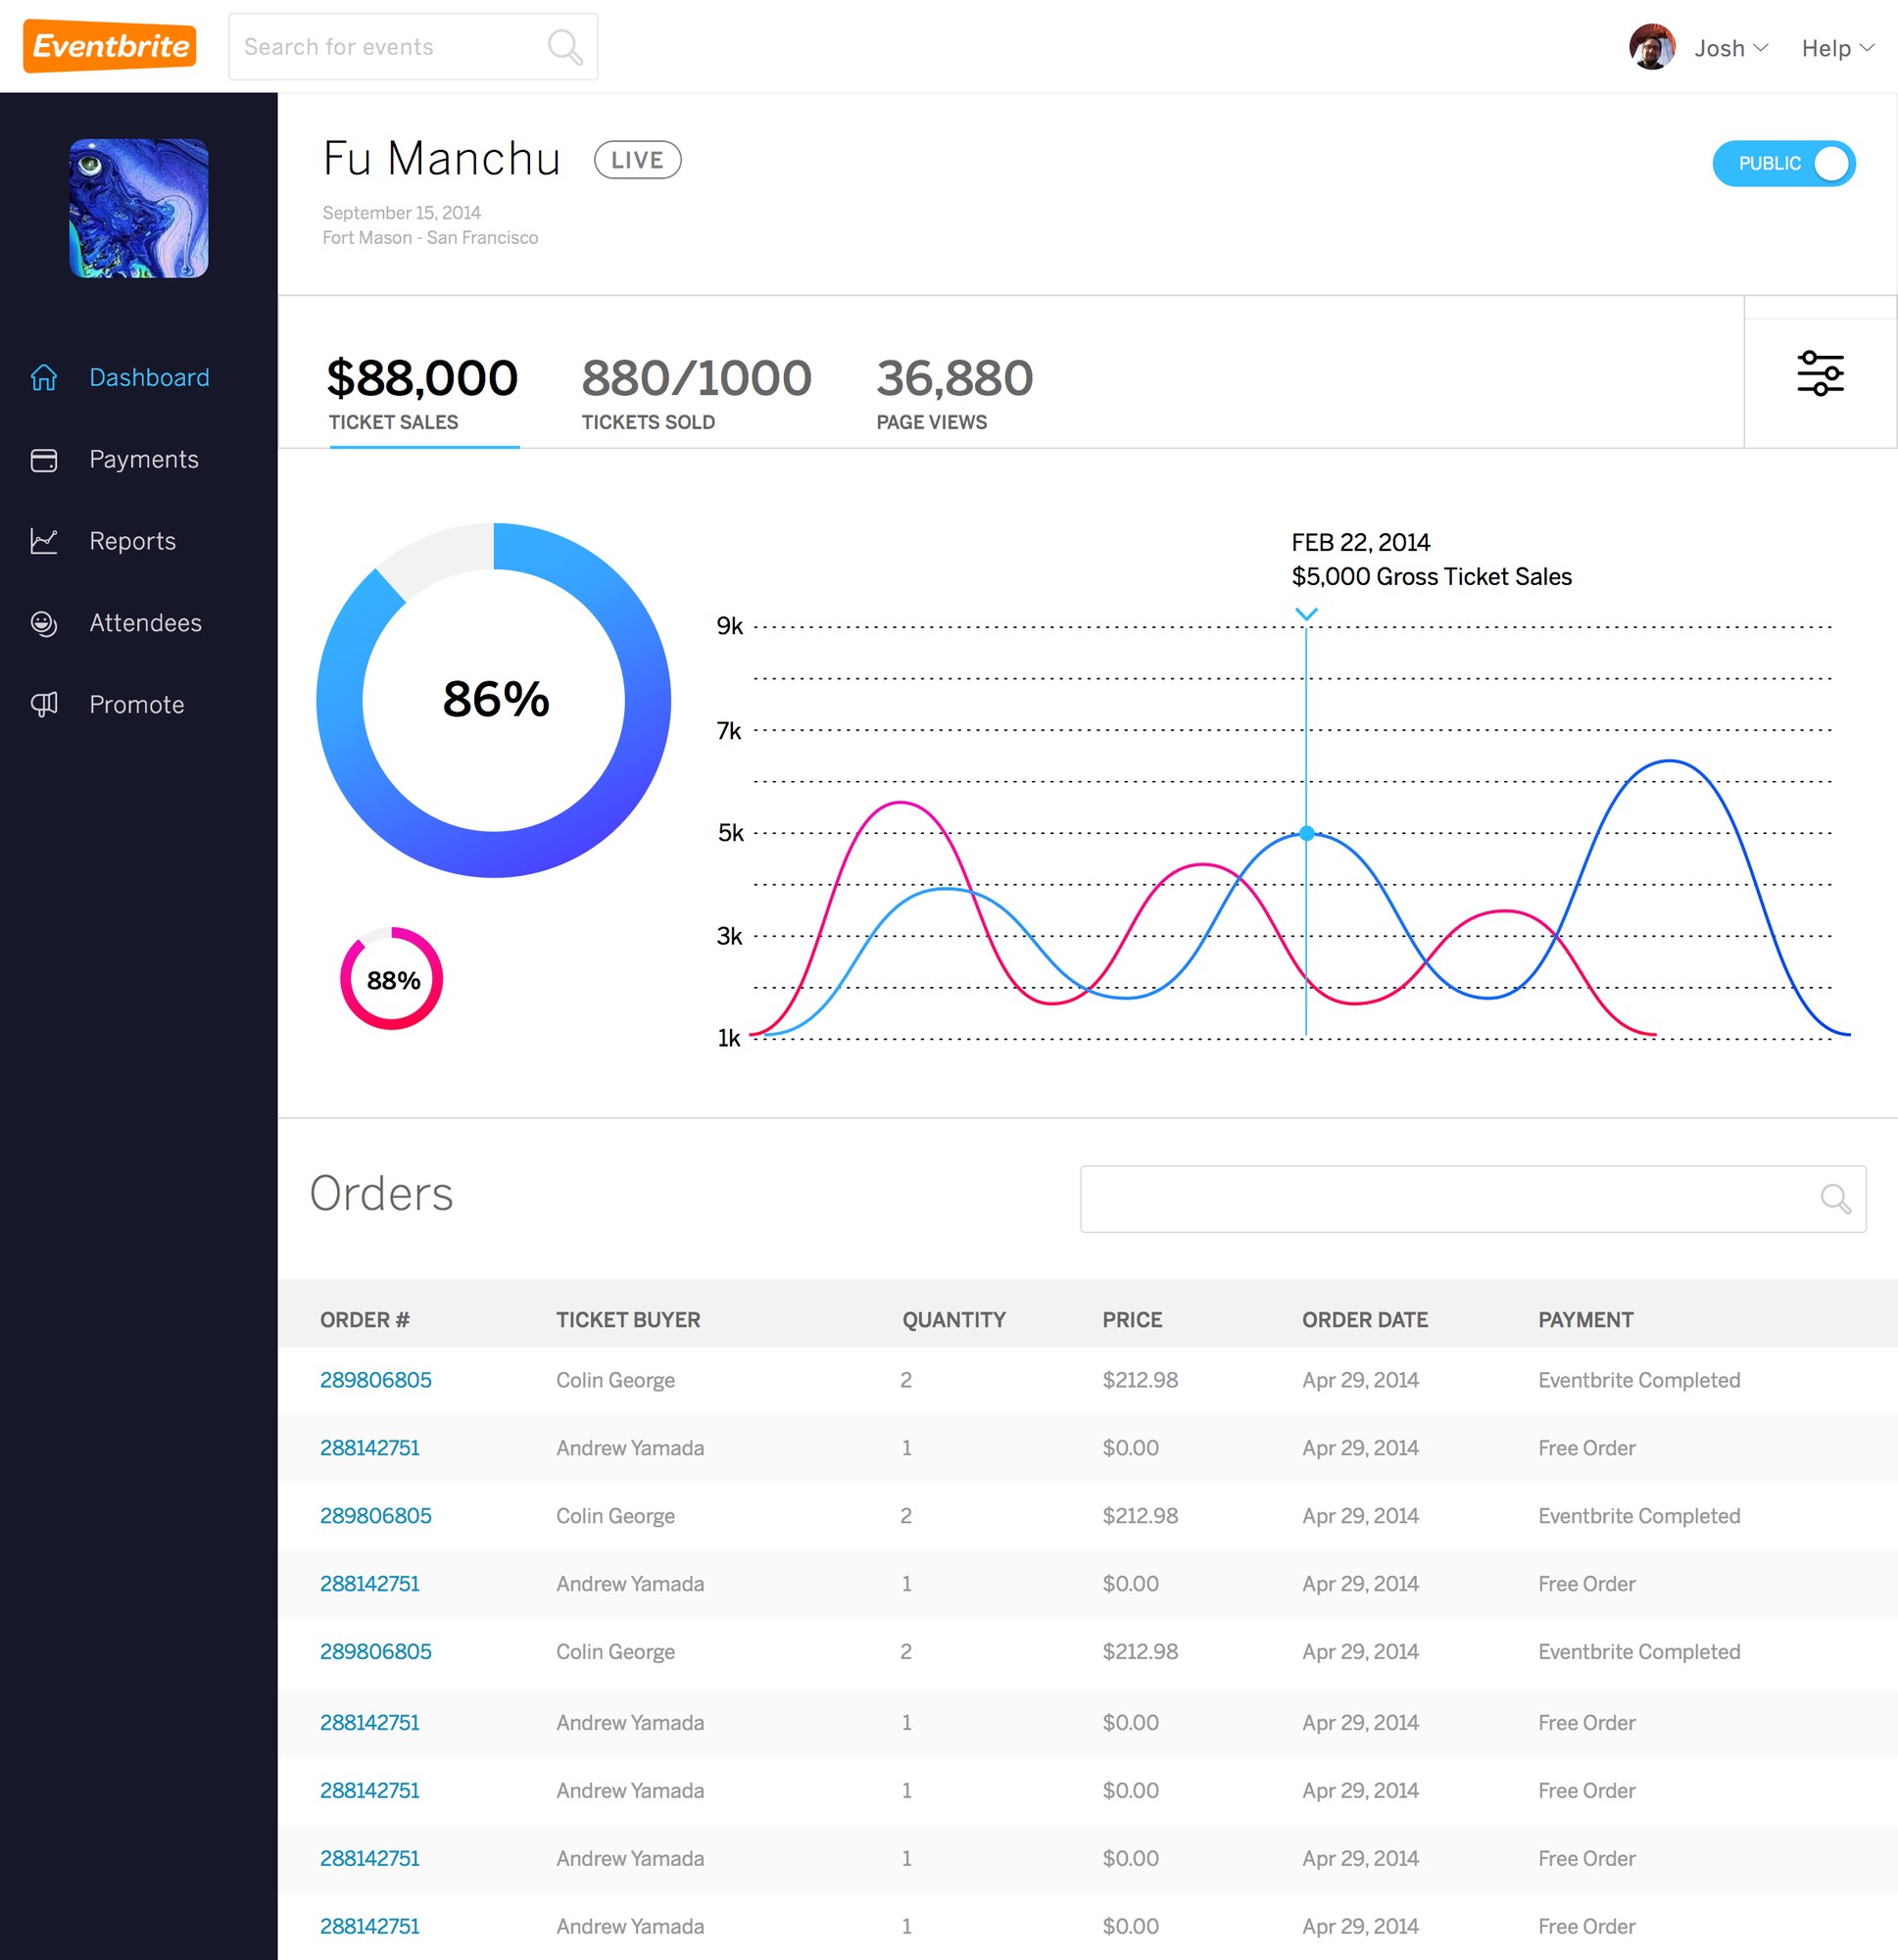Click the Fu Manchu event title

(441, 159)
